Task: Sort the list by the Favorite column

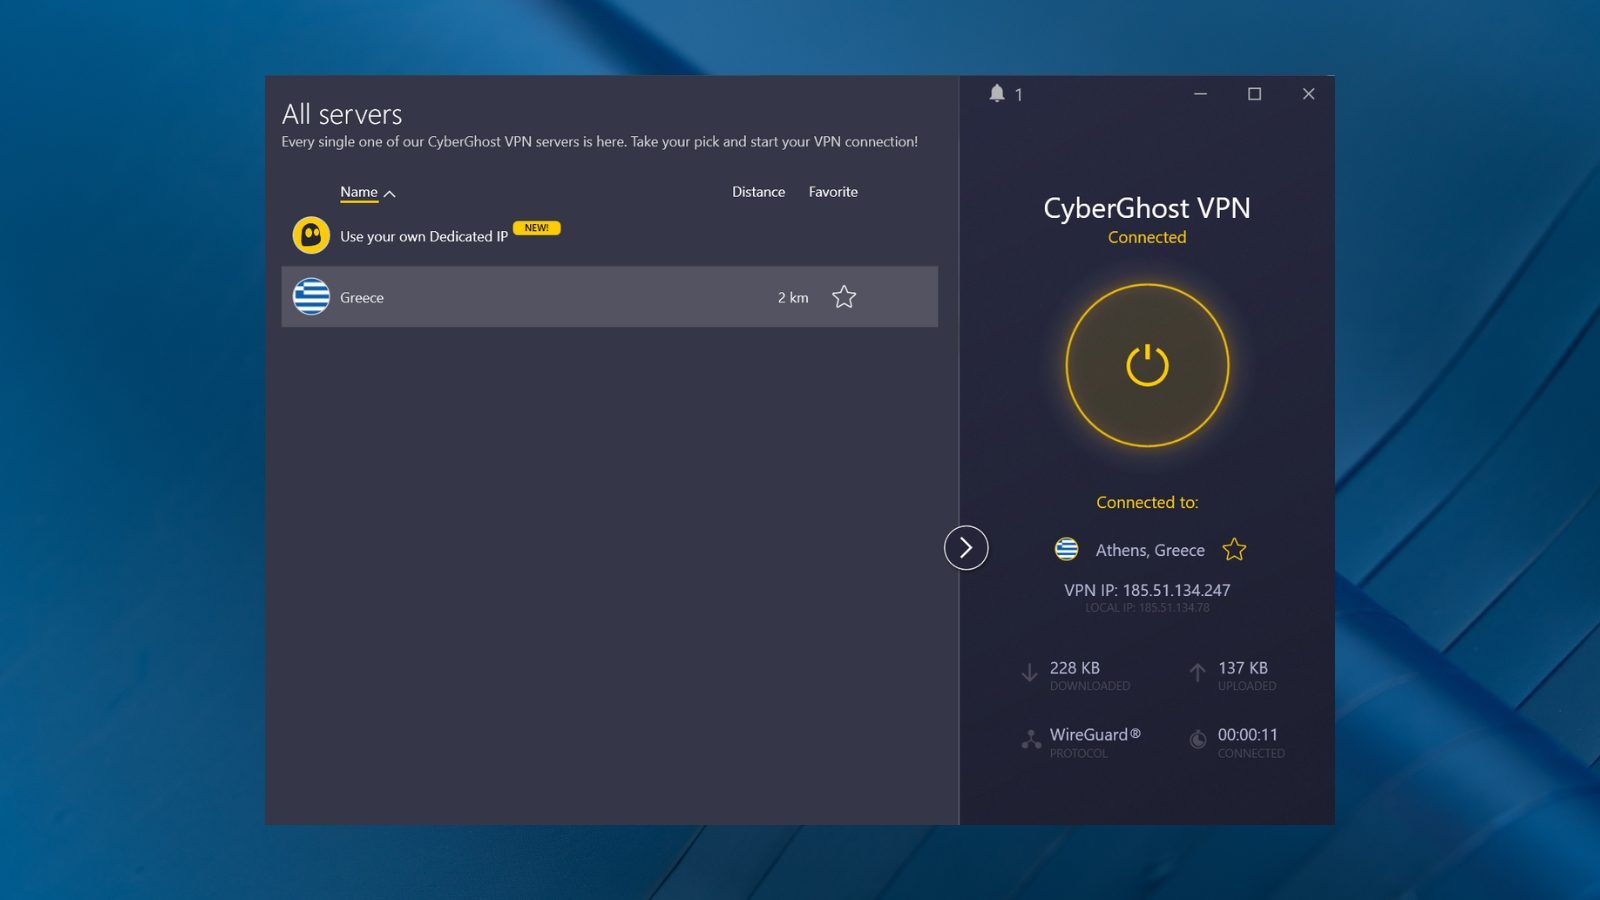Action: [833, 192]
